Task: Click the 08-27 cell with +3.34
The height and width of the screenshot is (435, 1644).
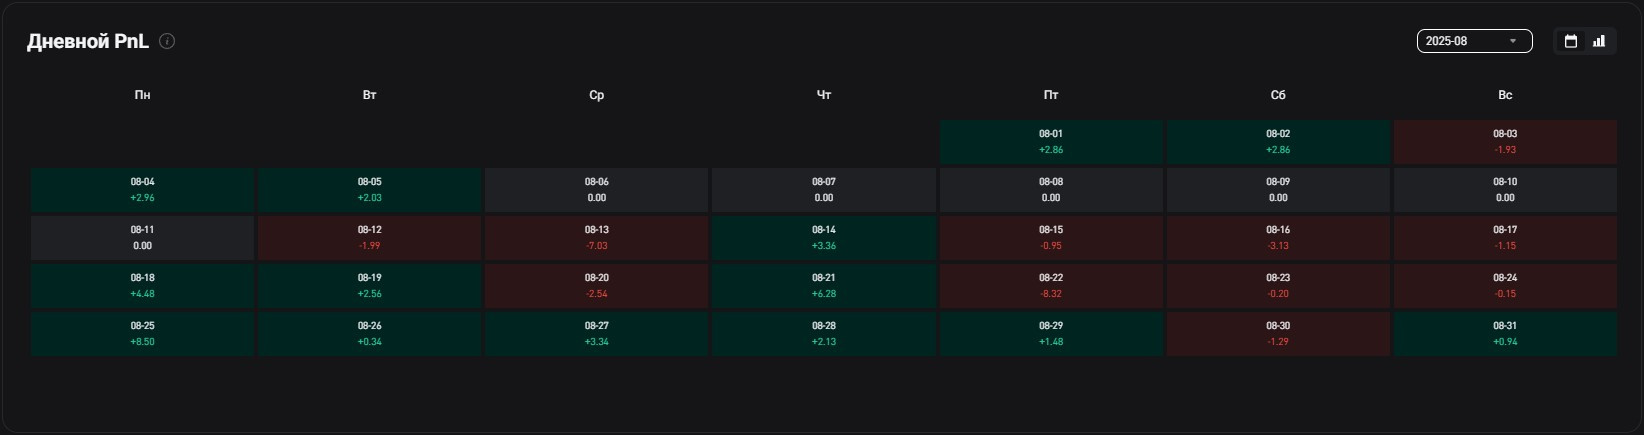Action: 596,334
